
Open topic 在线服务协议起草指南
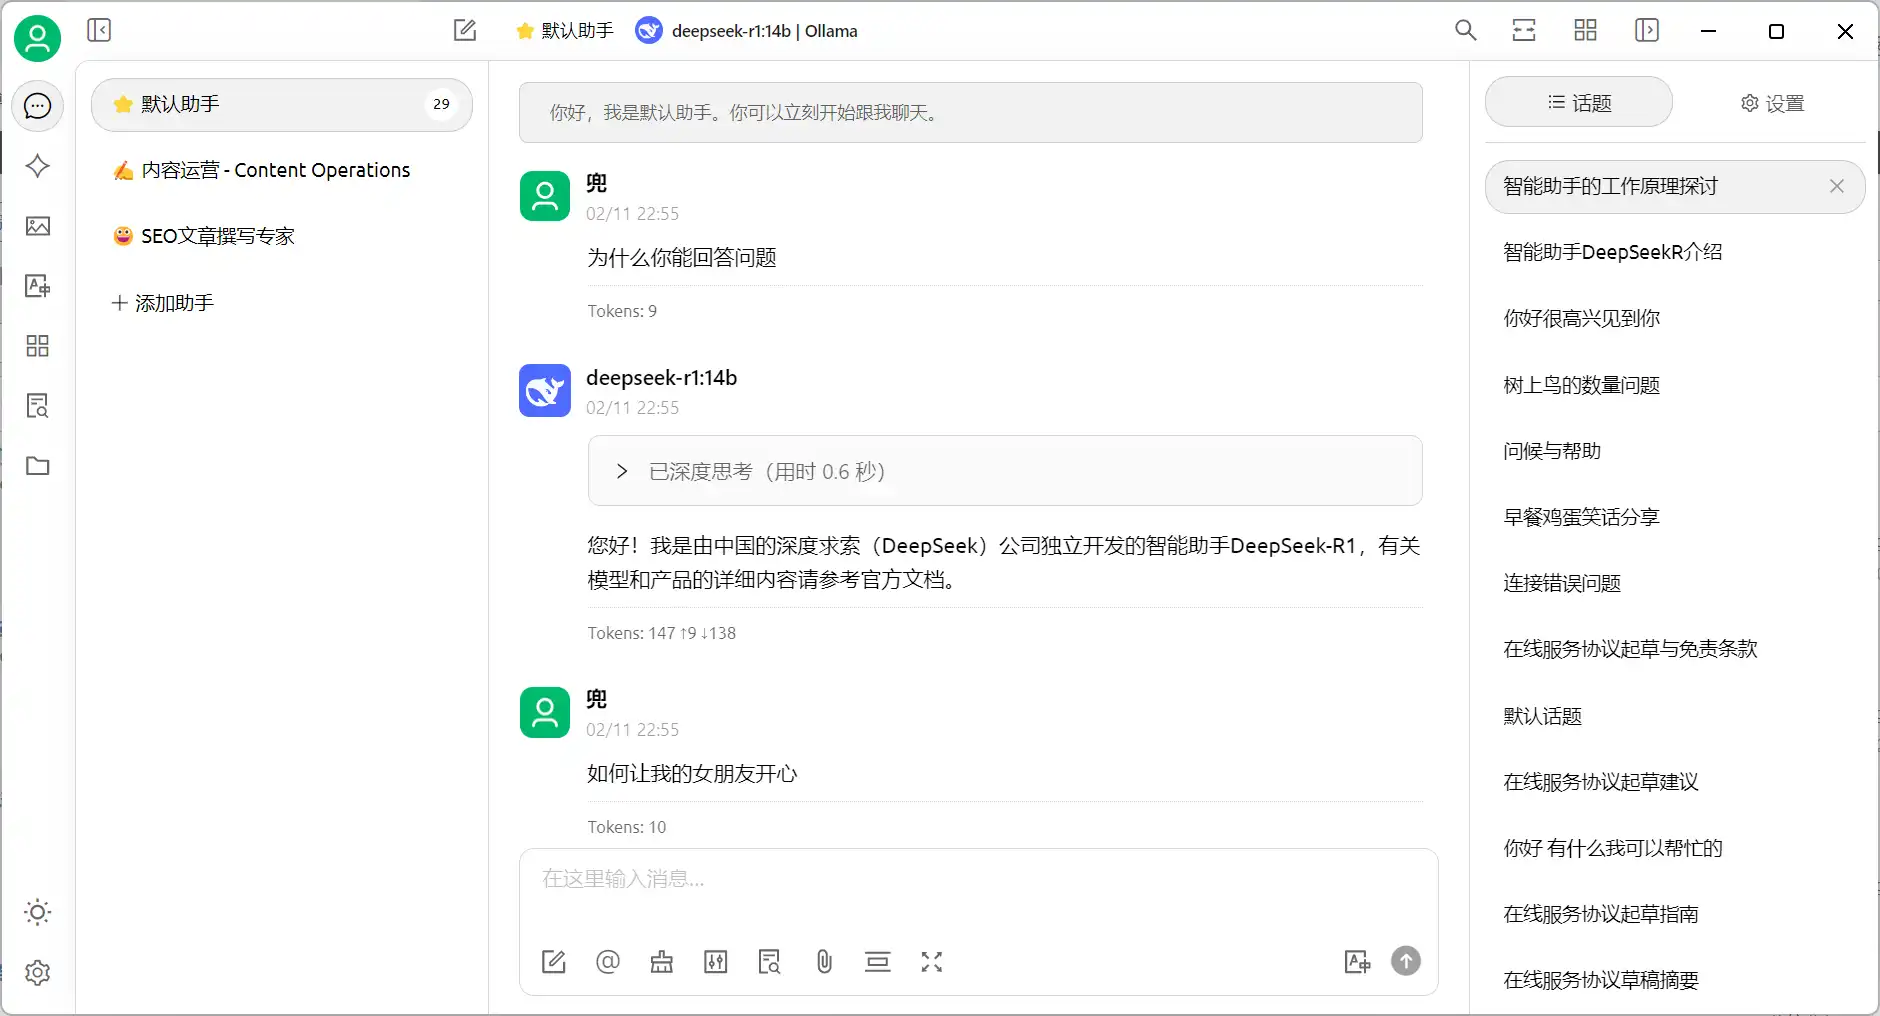point(1675,914)
